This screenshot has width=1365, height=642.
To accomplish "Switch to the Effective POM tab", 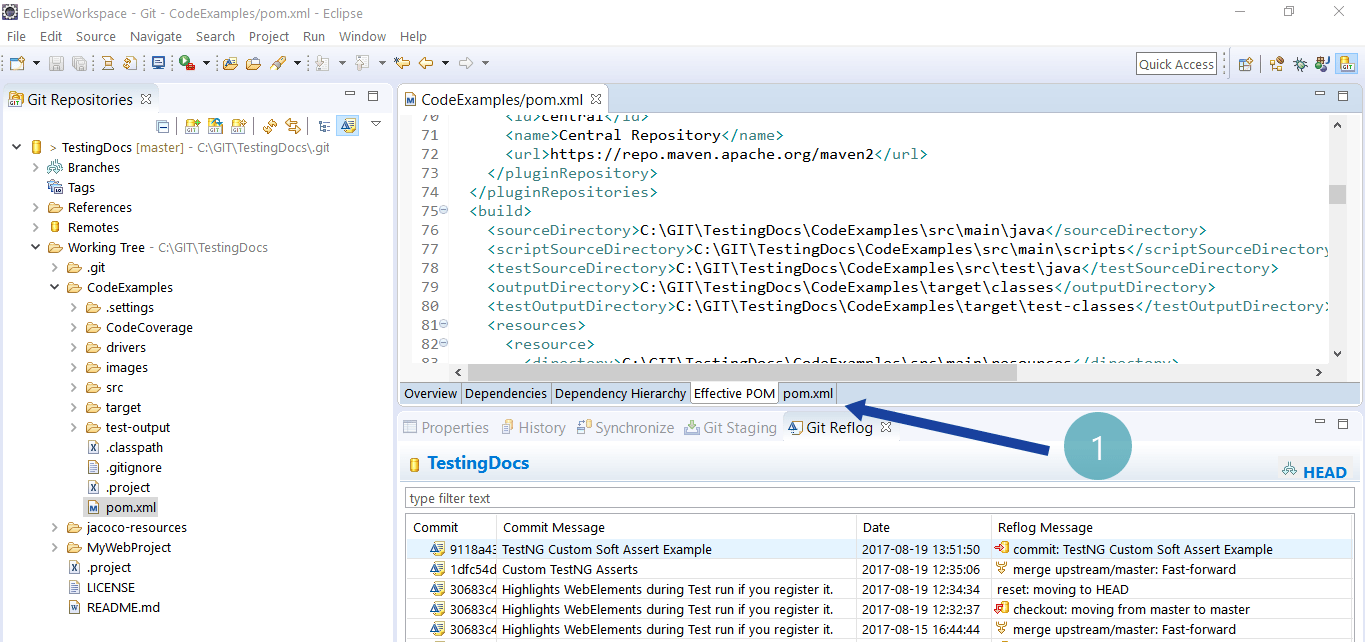I will pos(733,393).
